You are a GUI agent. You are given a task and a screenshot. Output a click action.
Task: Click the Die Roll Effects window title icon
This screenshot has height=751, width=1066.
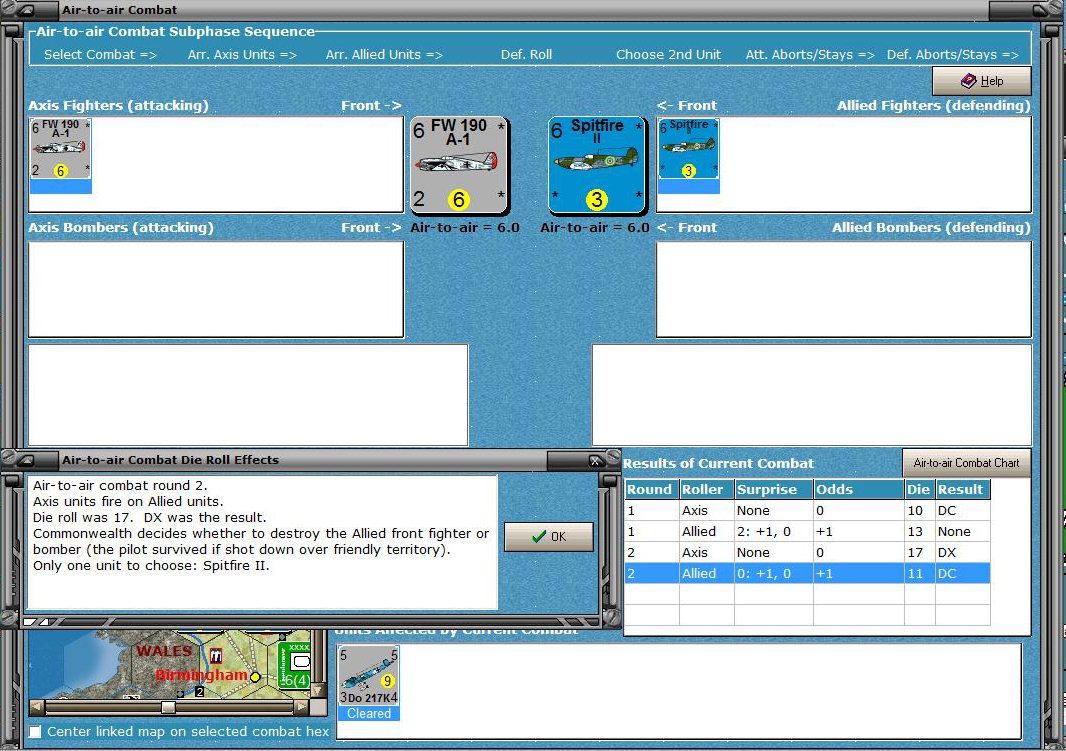27,460
